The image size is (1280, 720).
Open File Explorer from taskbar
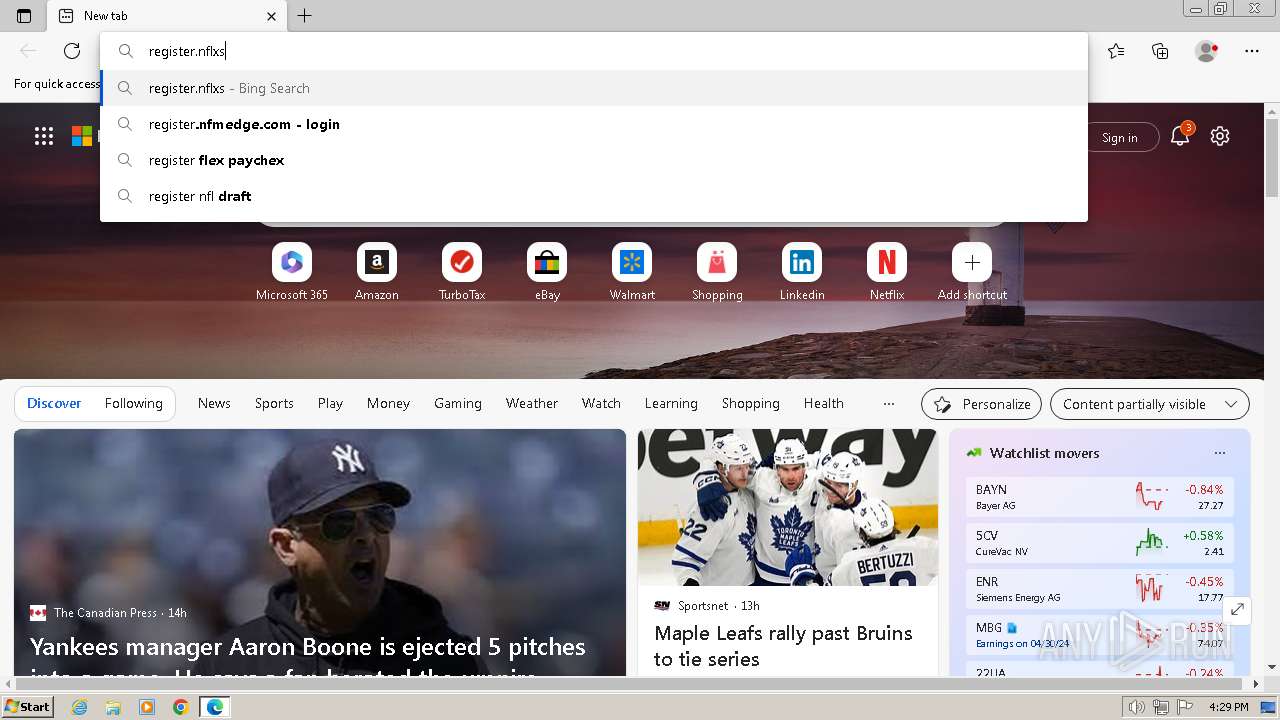pyautogui.click(x=113, y=707)
